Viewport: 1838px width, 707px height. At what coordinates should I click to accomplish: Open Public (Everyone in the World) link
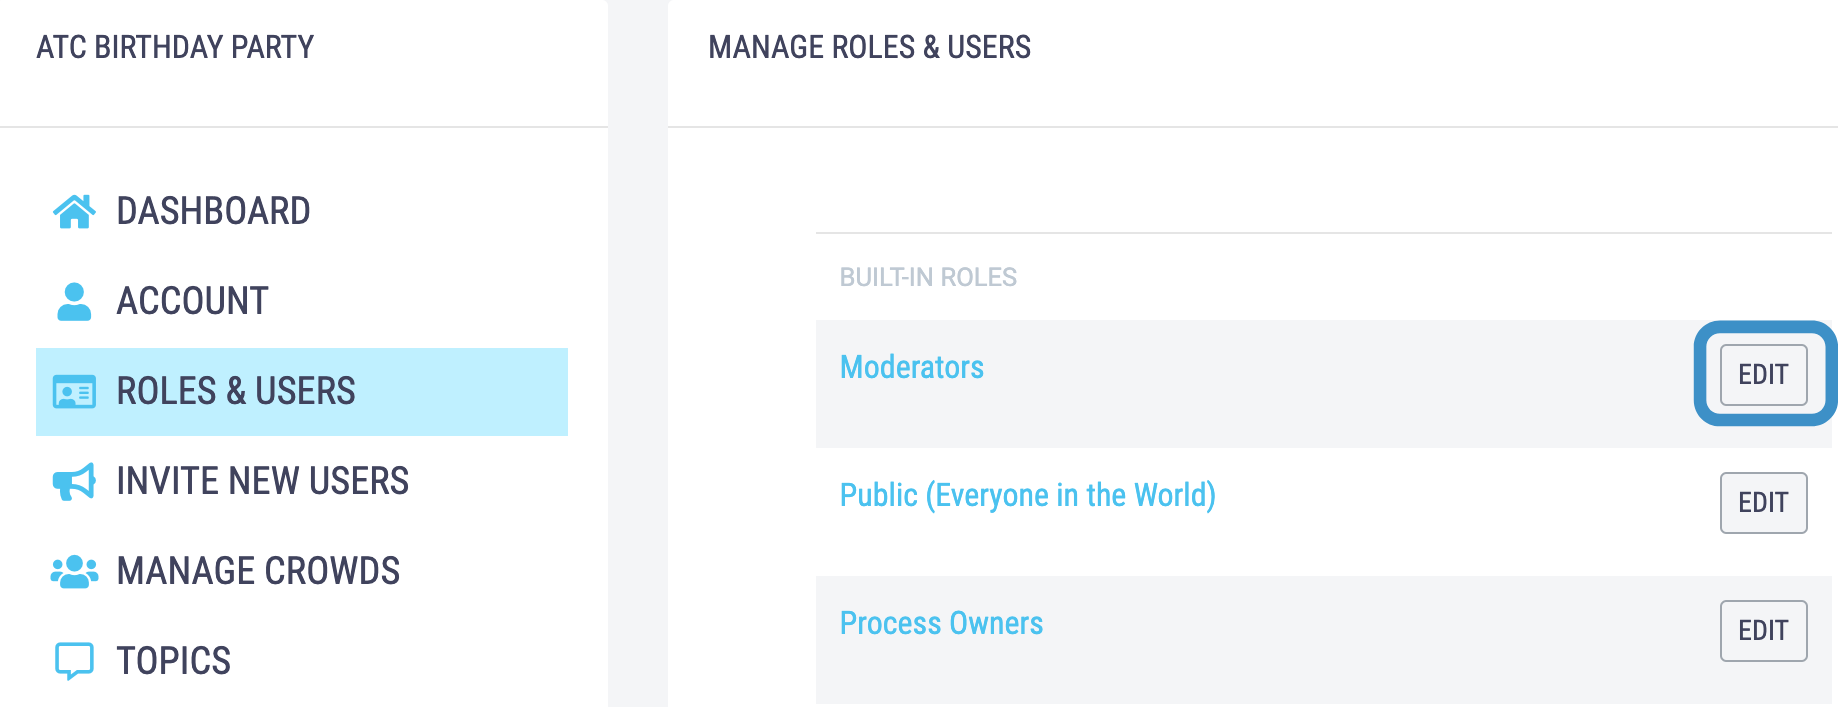[x=1028, y=495]
